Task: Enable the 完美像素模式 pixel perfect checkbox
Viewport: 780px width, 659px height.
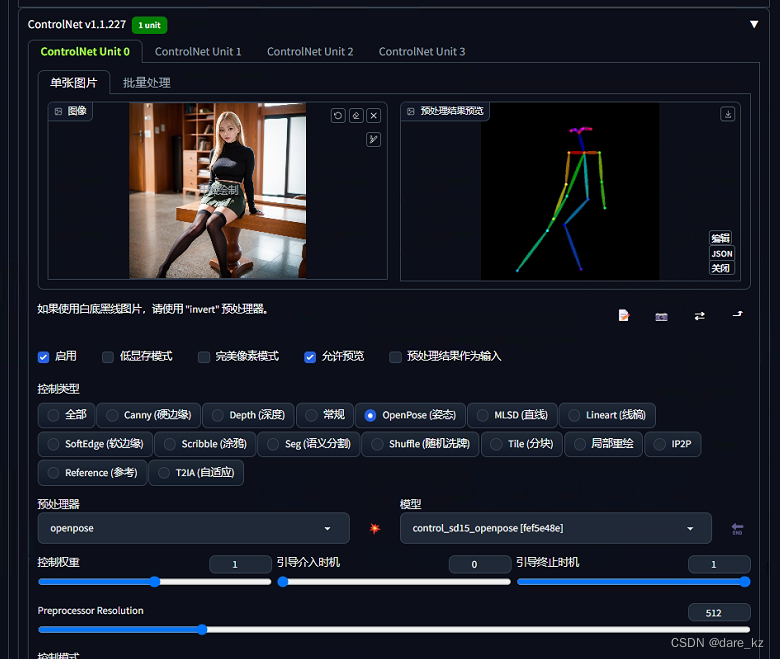Action: tap(204, 357)
